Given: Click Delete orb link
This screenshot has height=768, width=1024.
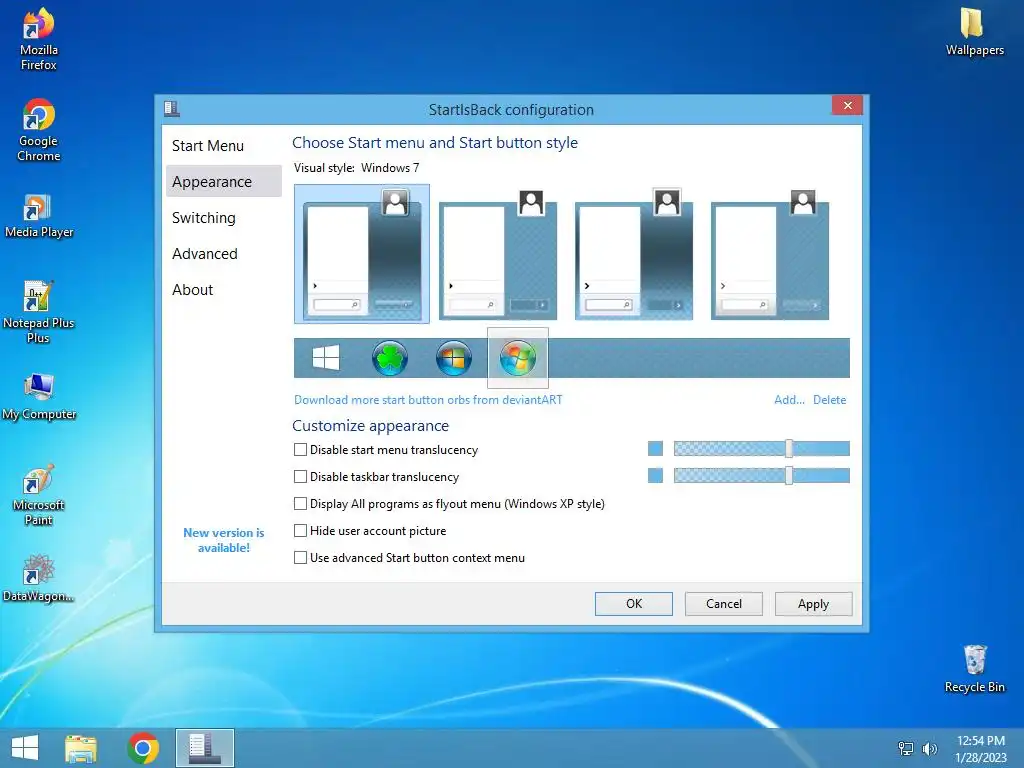Looking at the screenshot, I should click(829, 400).
